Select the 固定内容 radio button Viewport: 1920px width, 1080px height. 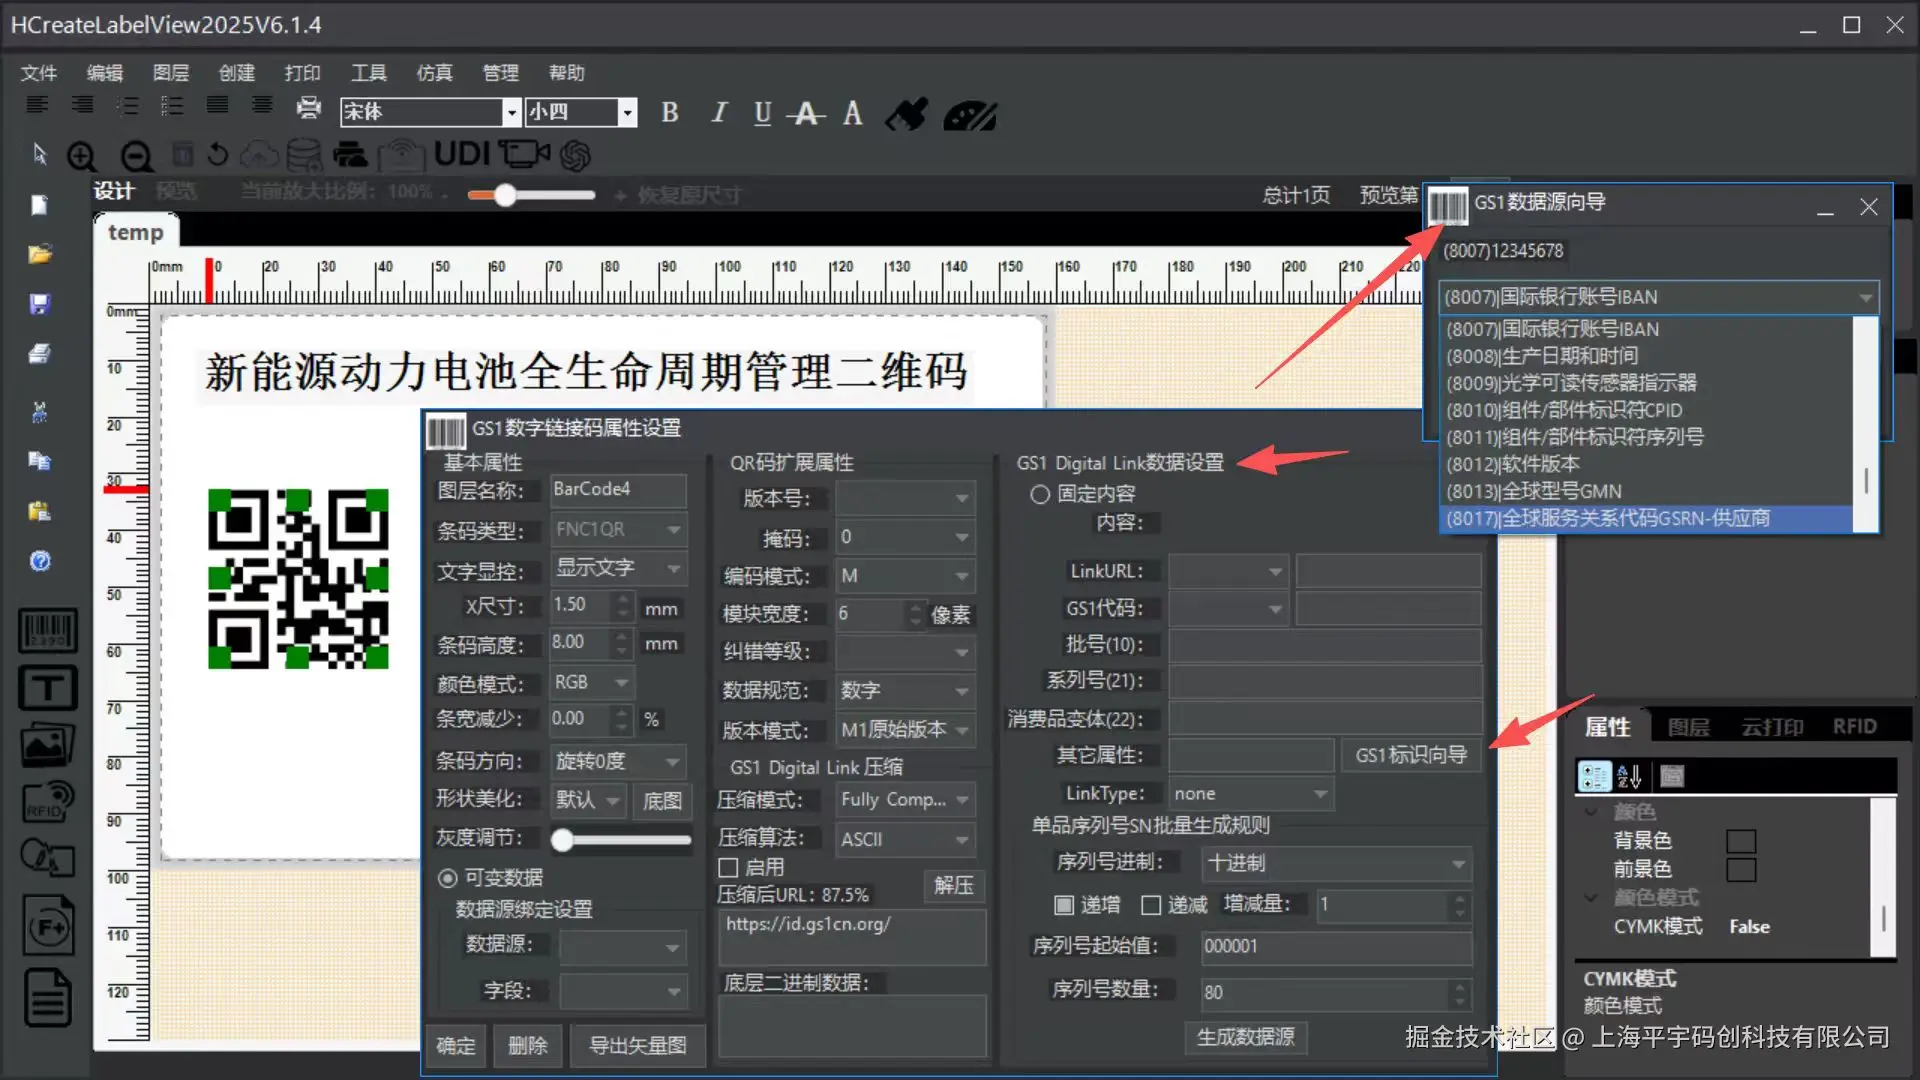point(1040,494)
